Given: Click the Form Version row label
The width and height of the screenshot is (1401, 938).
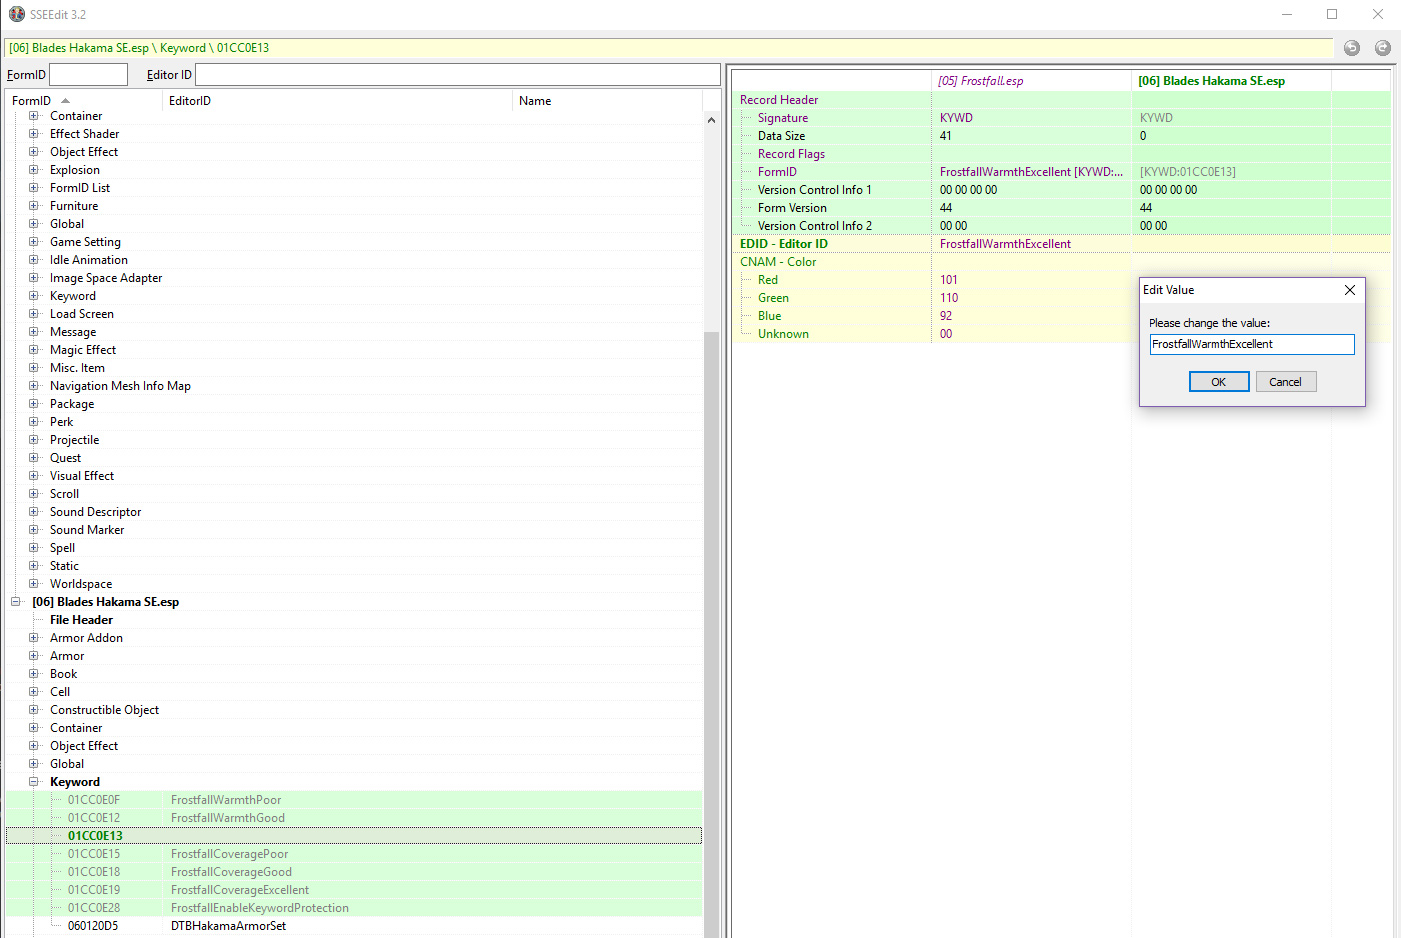Looking at the screenshot, I should [x=792, y=208].
